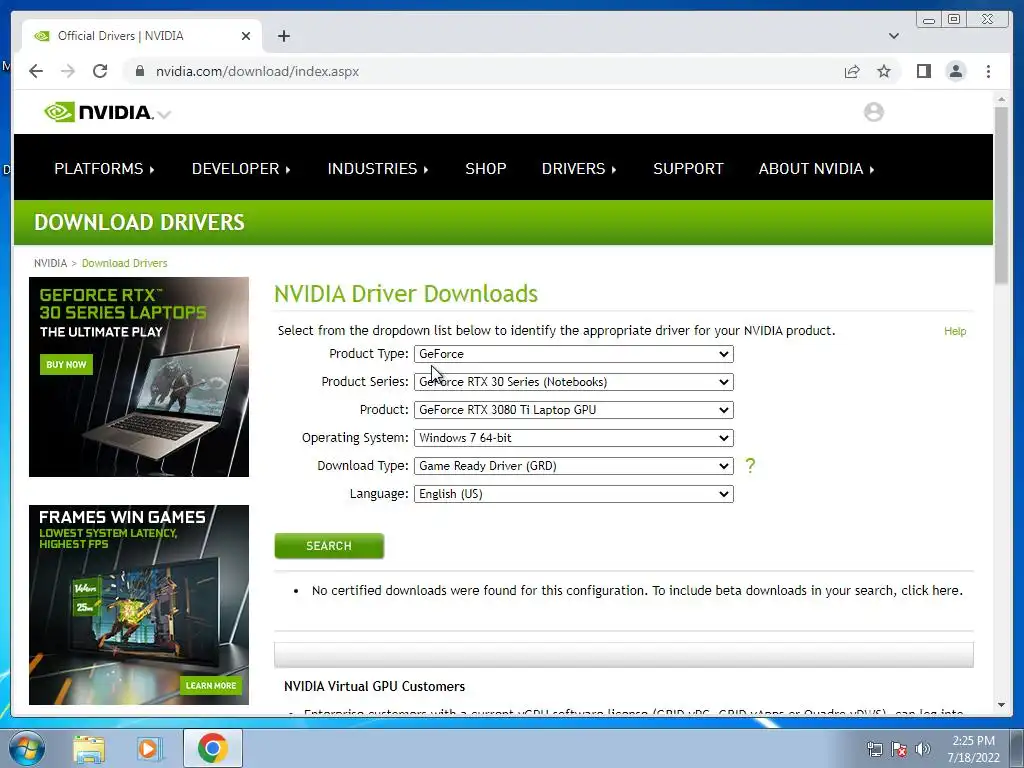Image resolution: width=1024 pixels, height=768 pixels.
Task: Open the Product Series dropdown
Action: click(x=573, y=382)
